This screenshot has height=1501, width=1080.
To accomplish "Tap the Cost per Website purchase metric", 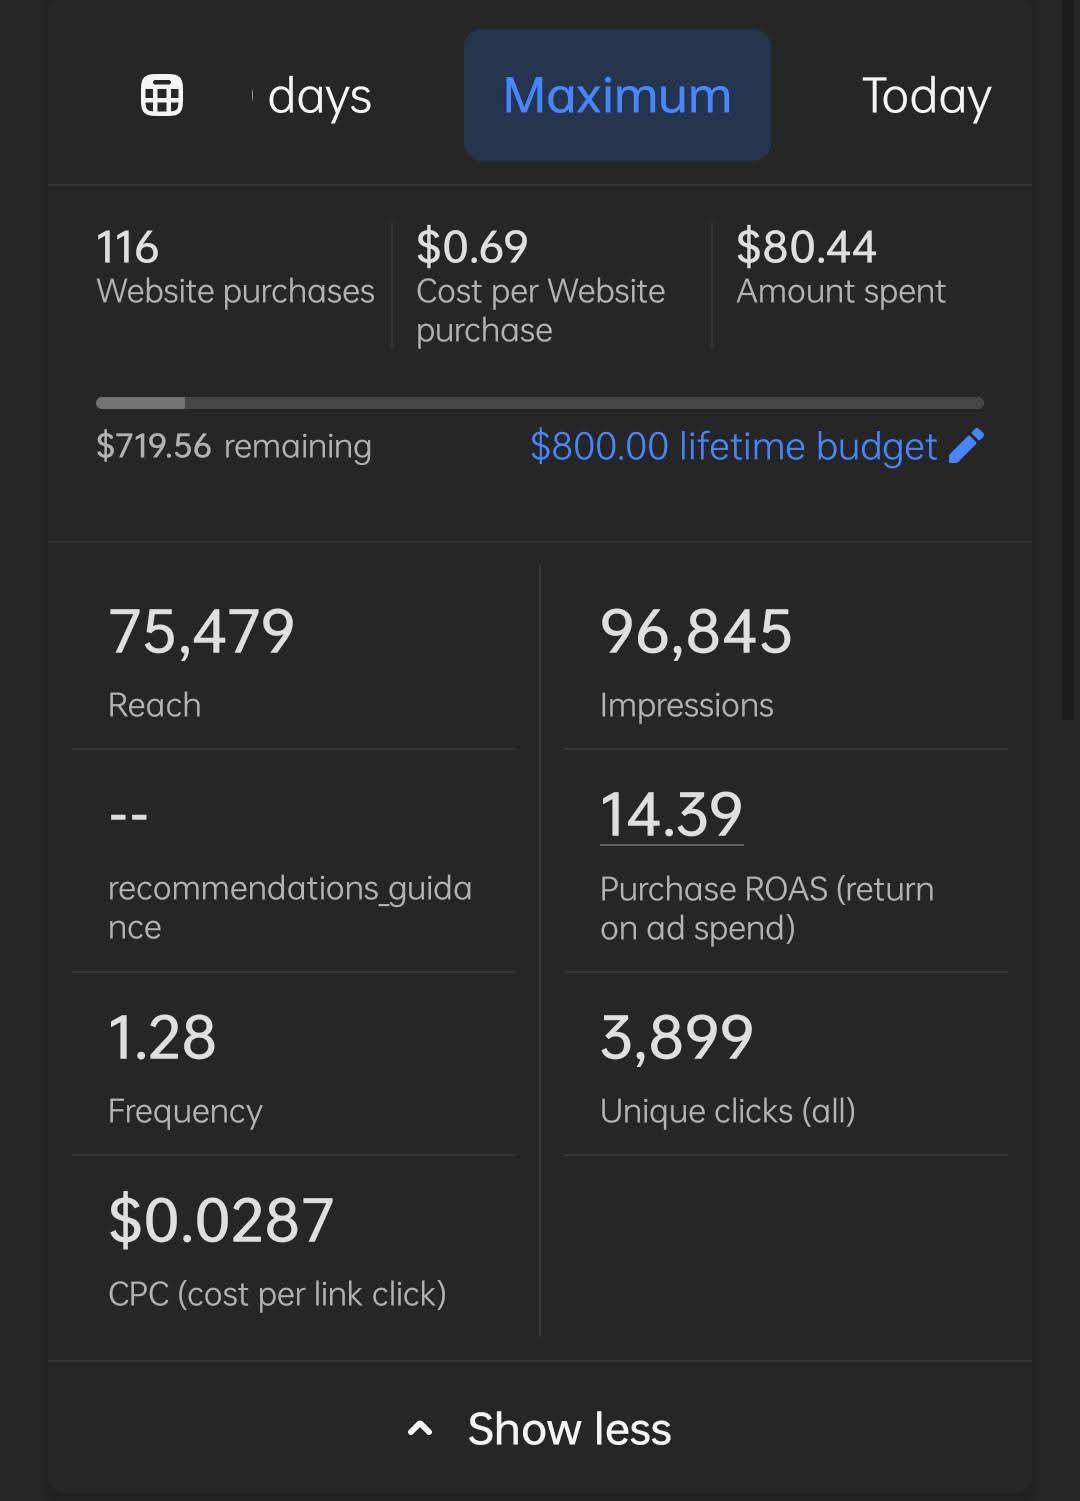I will click(541, 286).
